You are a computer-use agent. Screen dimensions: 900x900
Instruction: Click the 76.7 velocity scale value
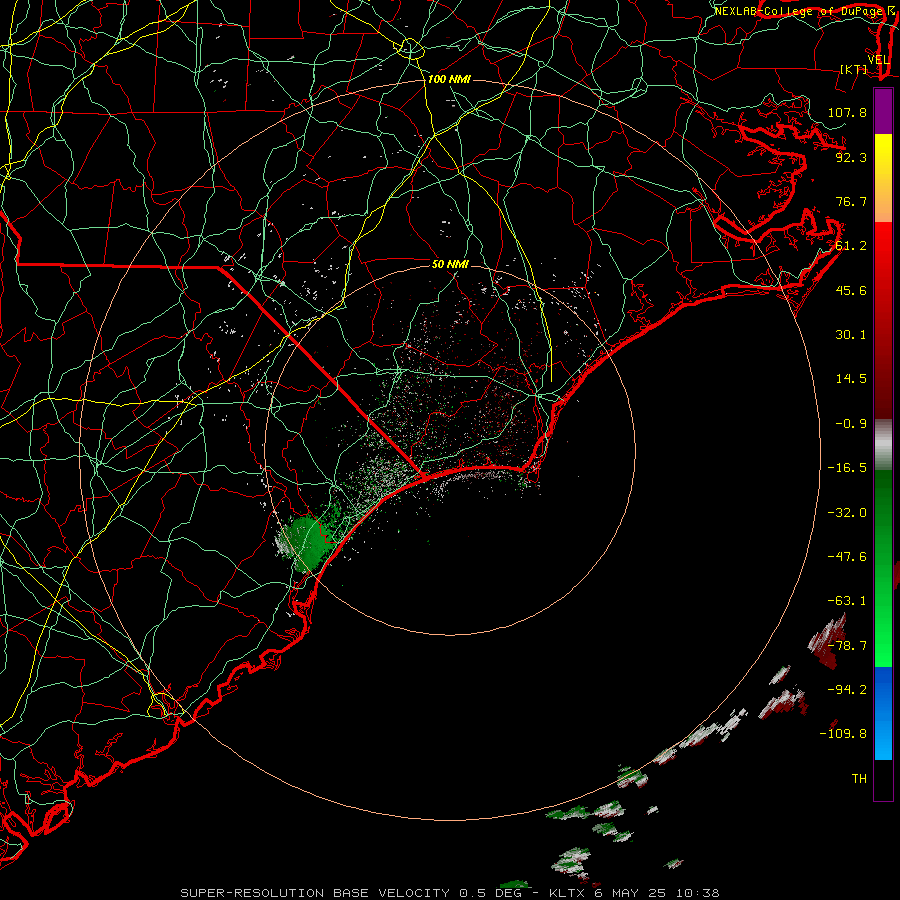point(851,201)
